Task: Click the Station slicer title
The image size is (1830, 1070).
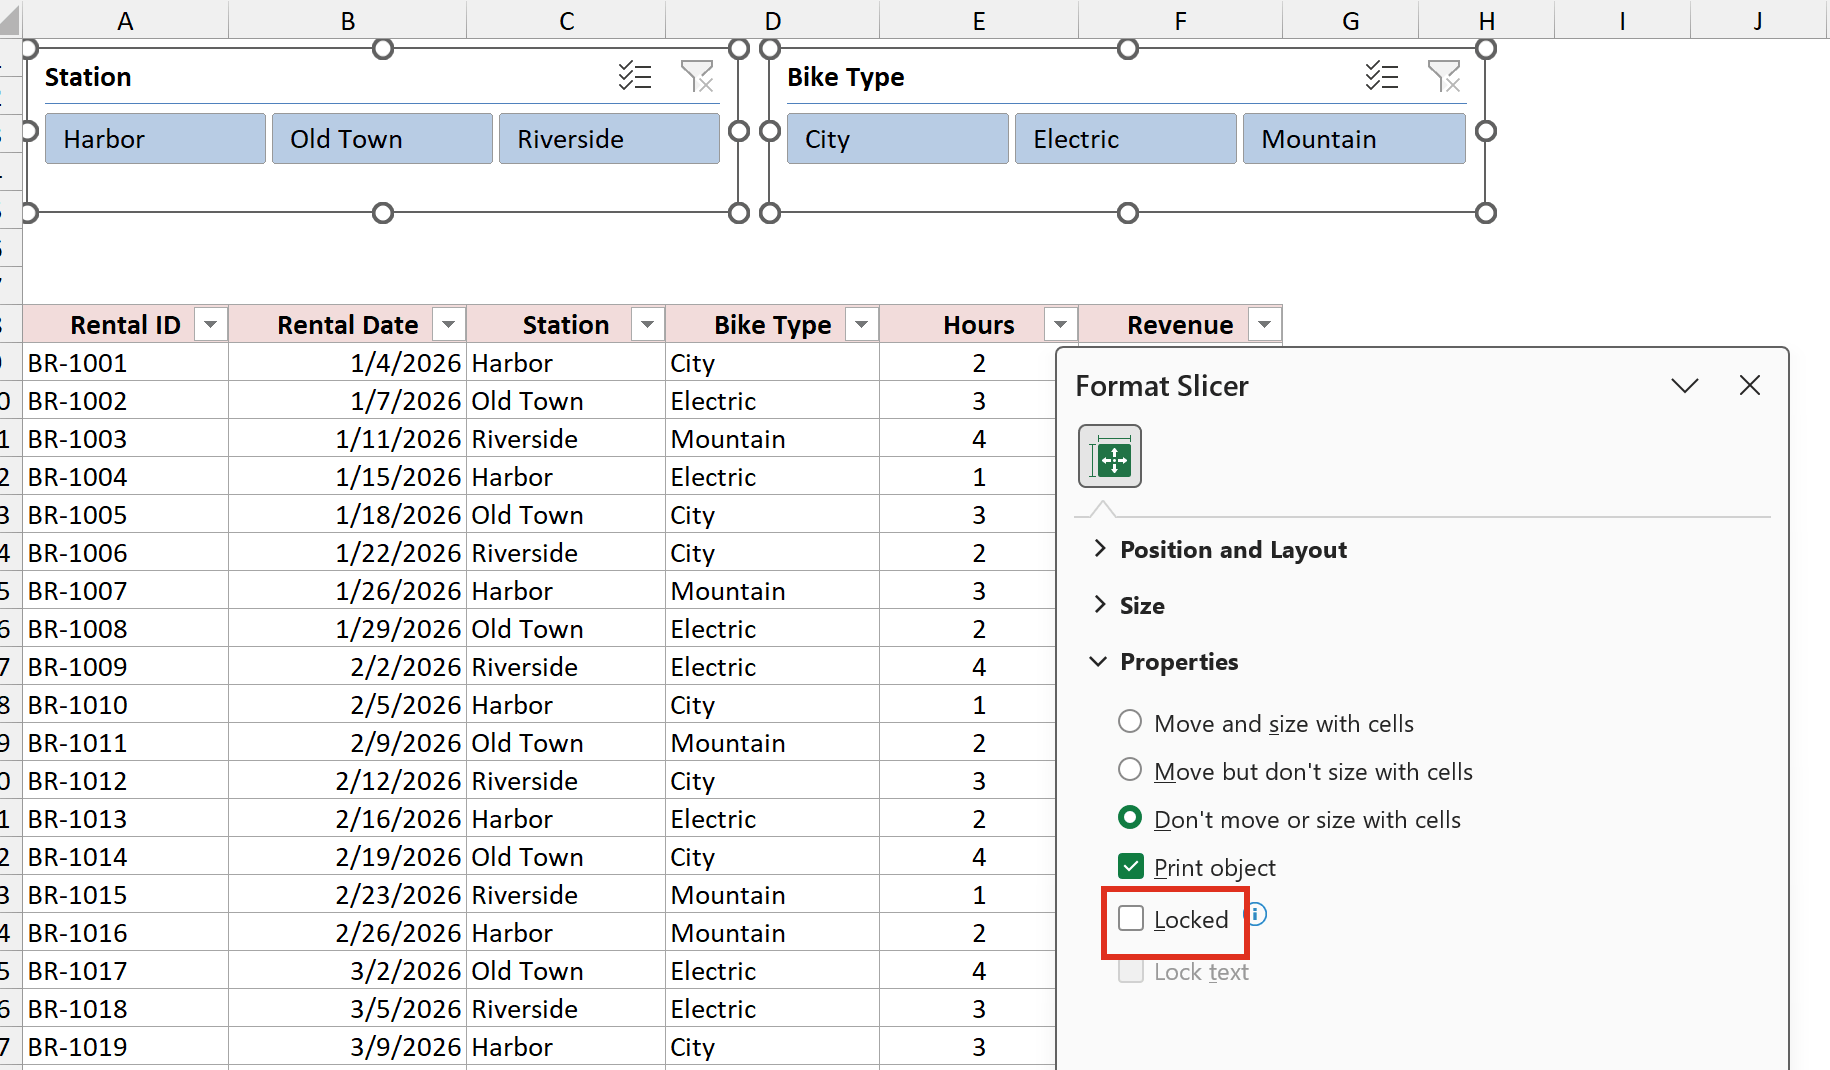Action: [88, 77]
